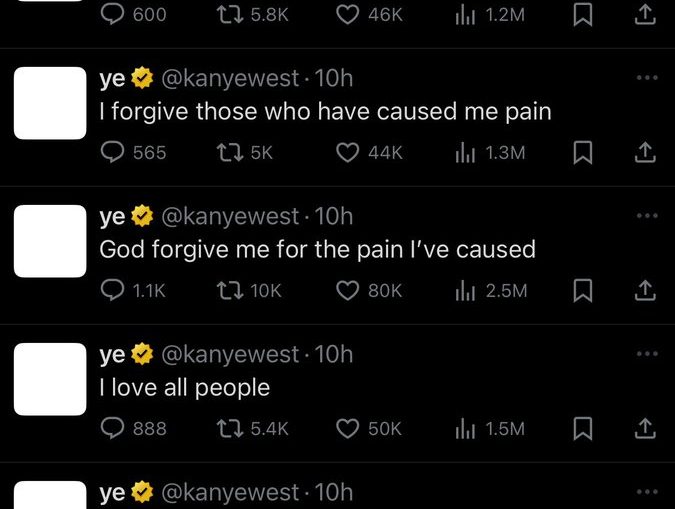Share the "God forgive me" tweet

[x=645, y=291]
